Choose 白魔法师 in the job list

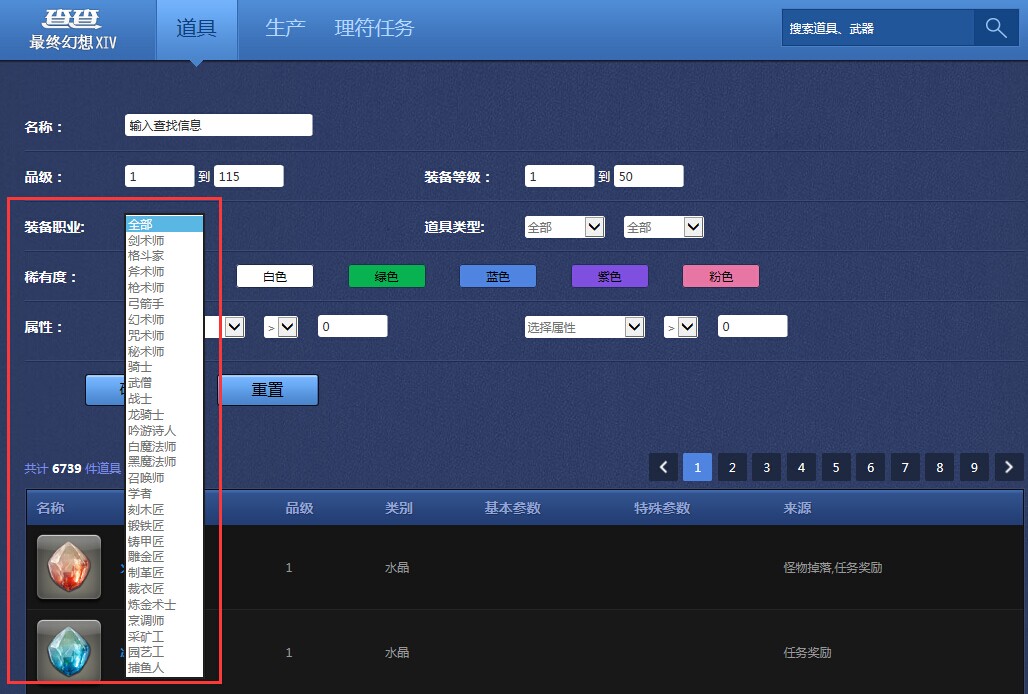coord(152,446)
